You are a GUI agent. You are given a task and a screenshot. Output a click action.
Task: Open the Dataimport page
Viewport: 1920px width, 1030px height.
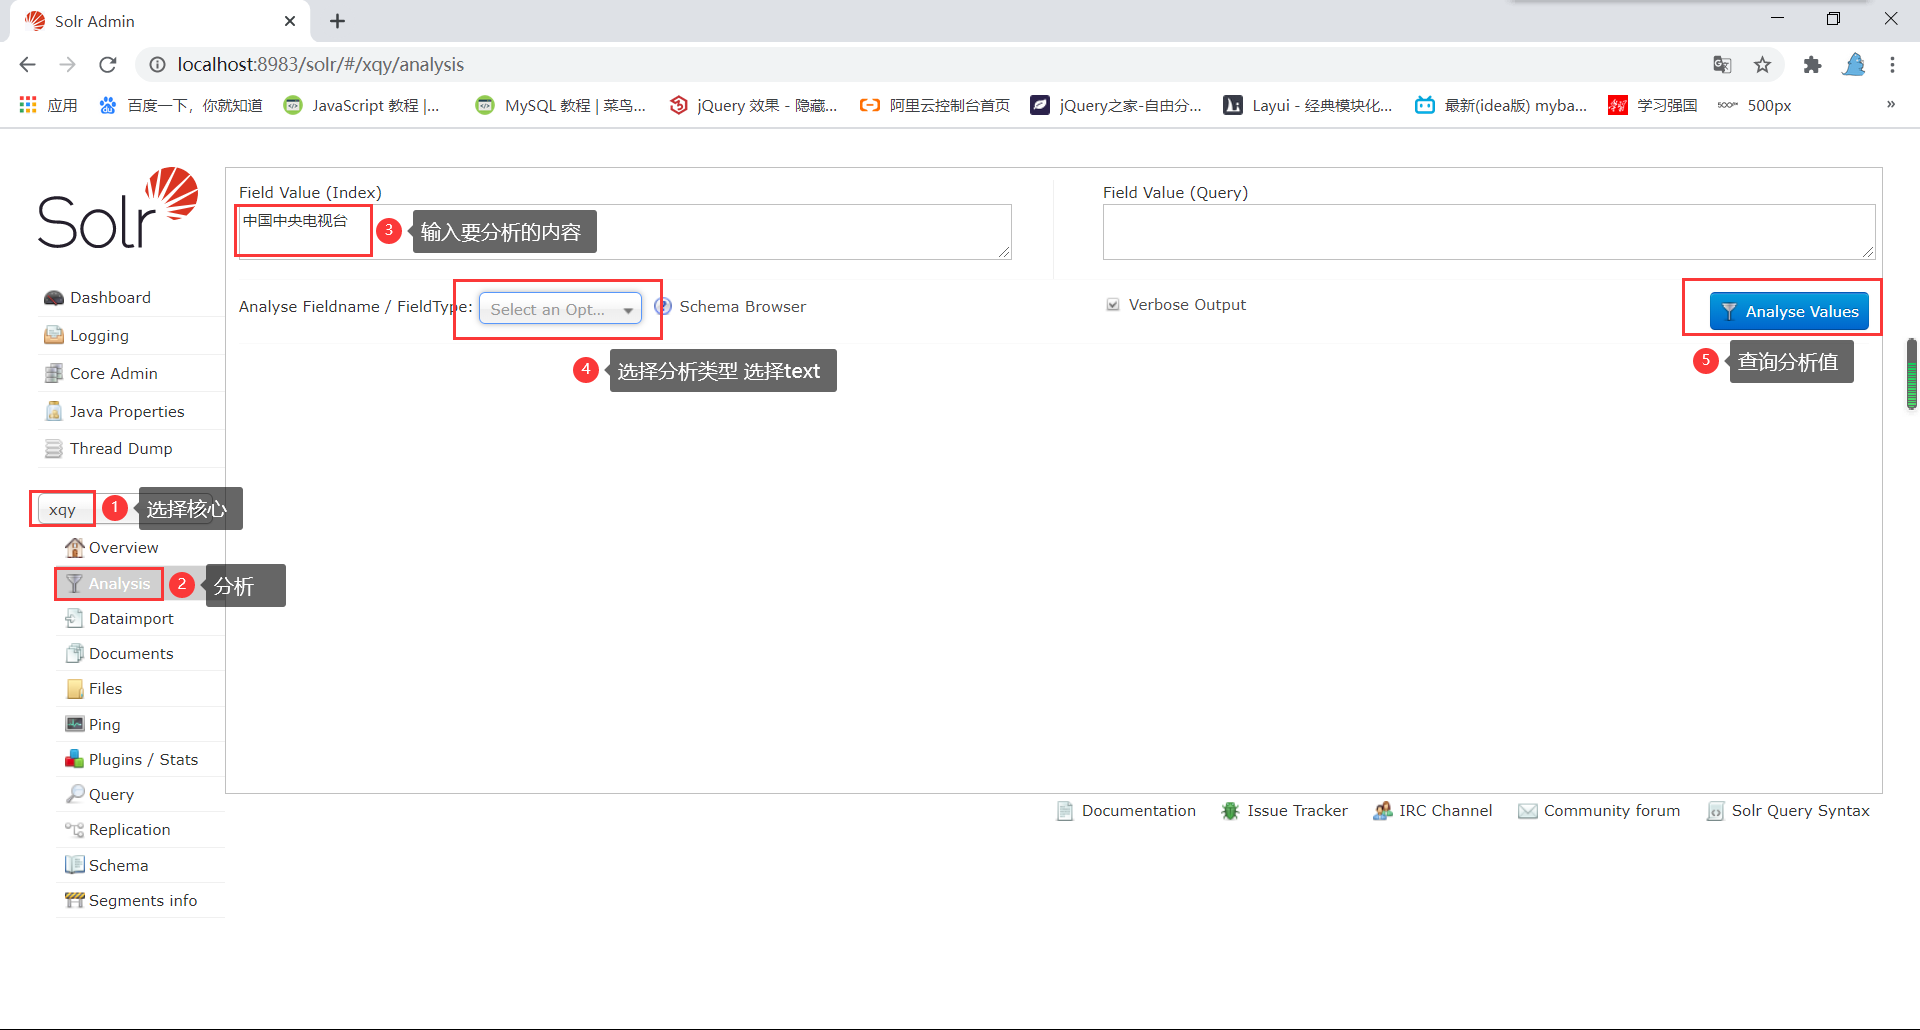click(131, 619)
